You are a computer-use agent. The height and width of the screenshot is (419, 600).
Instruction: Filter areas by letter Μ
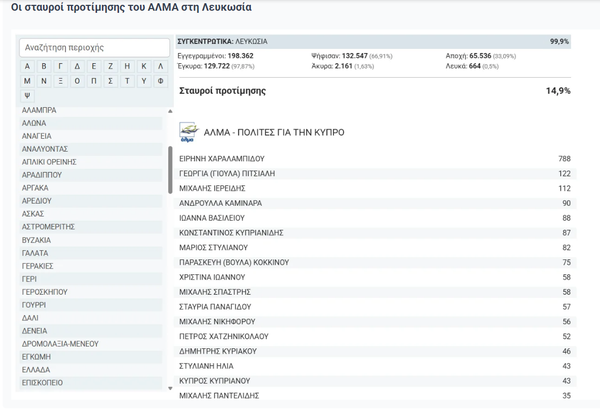click(x=27, y=81)
